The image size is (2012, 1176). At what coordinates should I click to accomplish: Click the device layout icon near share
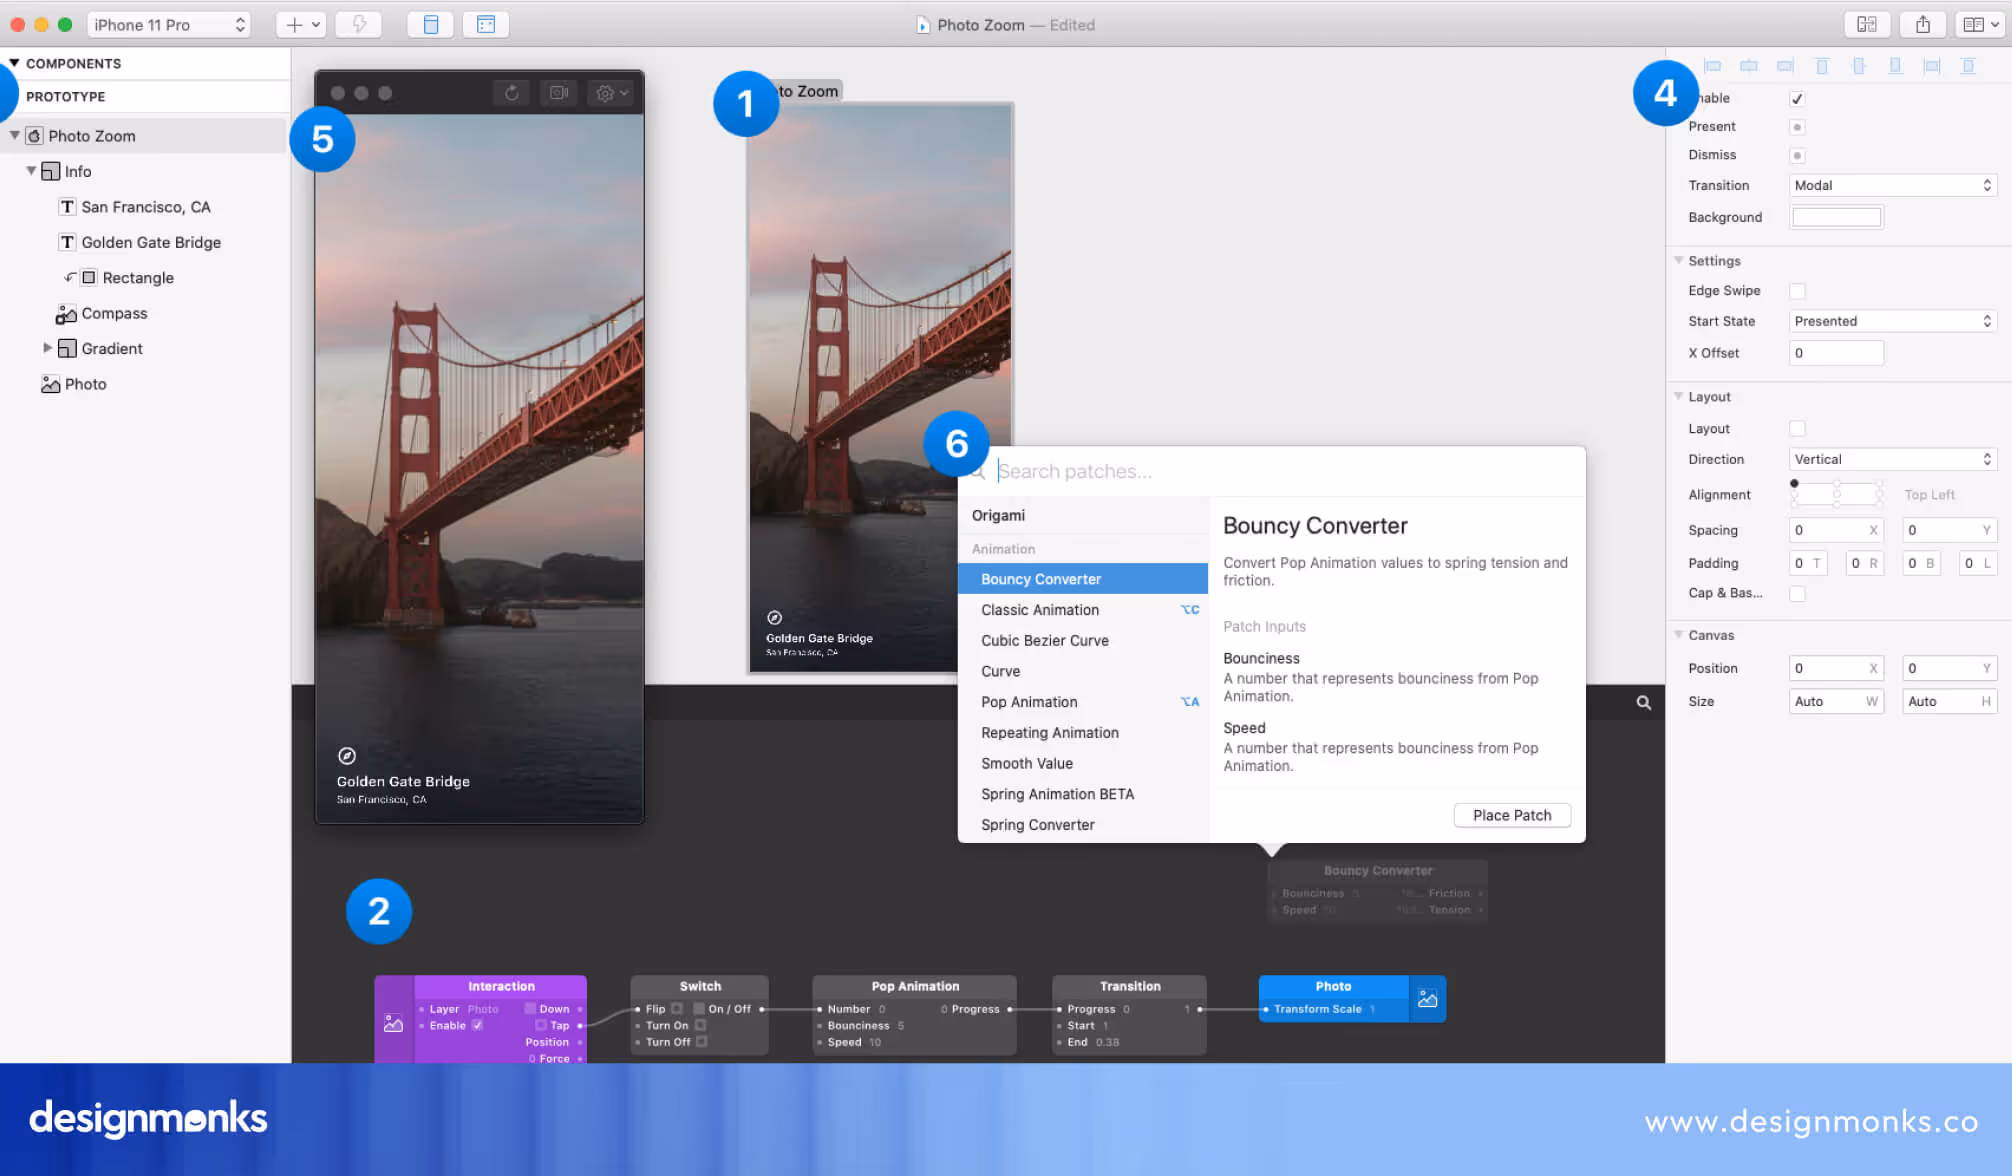(1866, 25)
